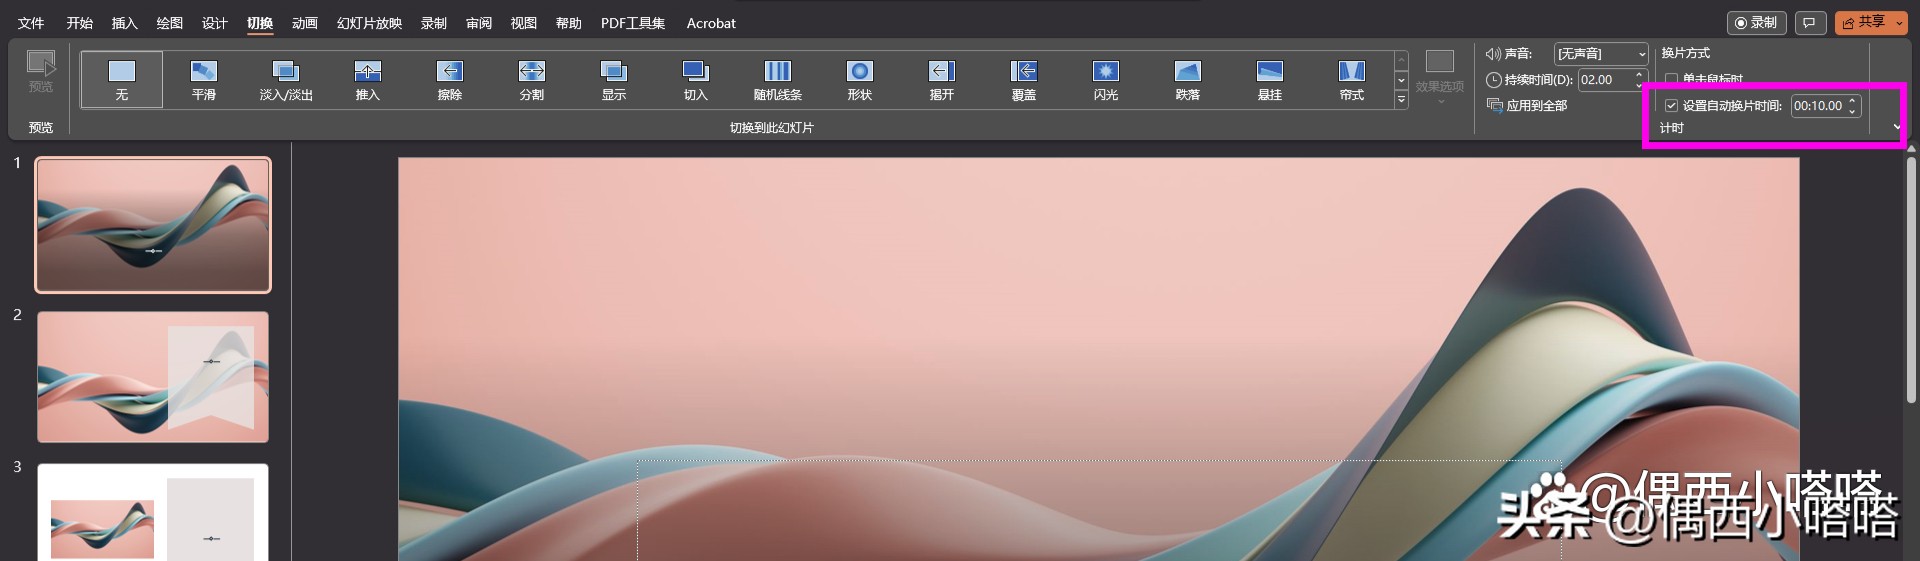This screenshot has width=1920, height=561.
Task: Click the 预览 preview icon
Action: point(41,72)
